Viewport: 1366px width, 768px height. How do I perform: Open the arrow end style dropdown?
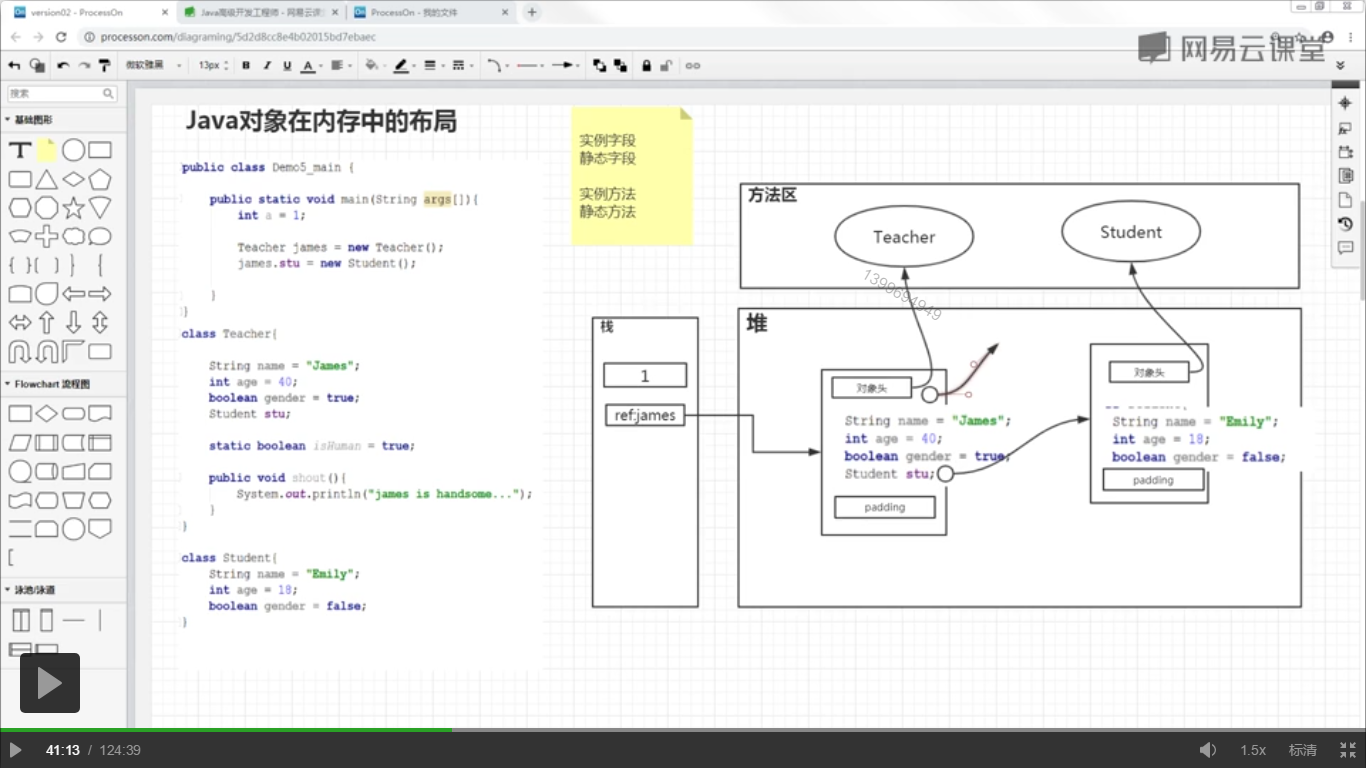click(566, 65)
